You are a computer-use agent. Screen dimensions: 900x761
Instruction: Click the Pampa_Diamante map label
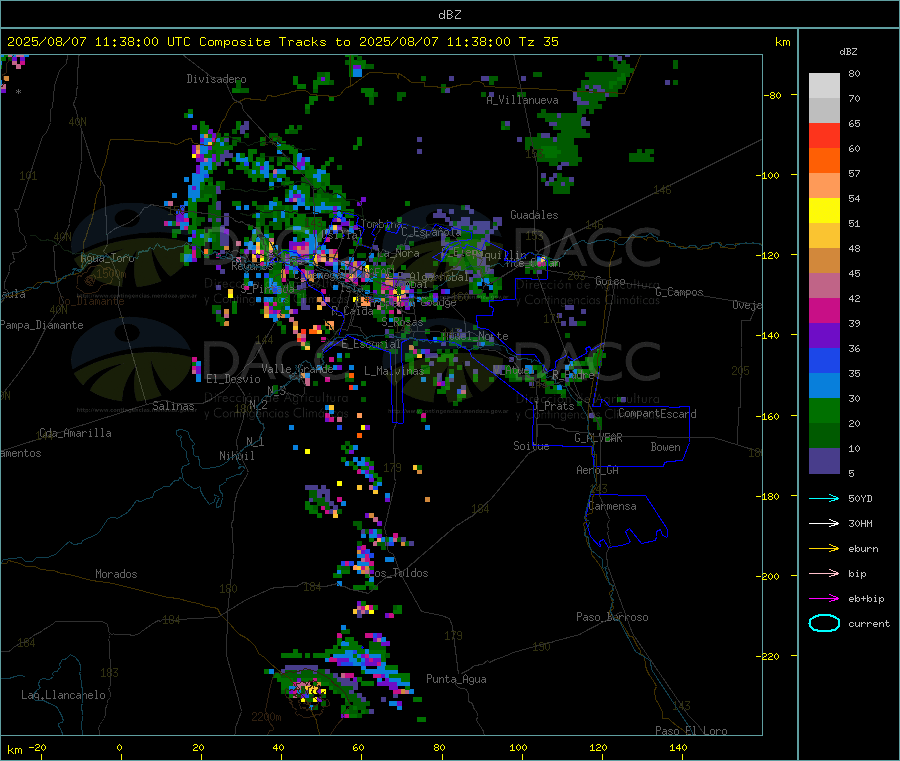tap(42, 325)
